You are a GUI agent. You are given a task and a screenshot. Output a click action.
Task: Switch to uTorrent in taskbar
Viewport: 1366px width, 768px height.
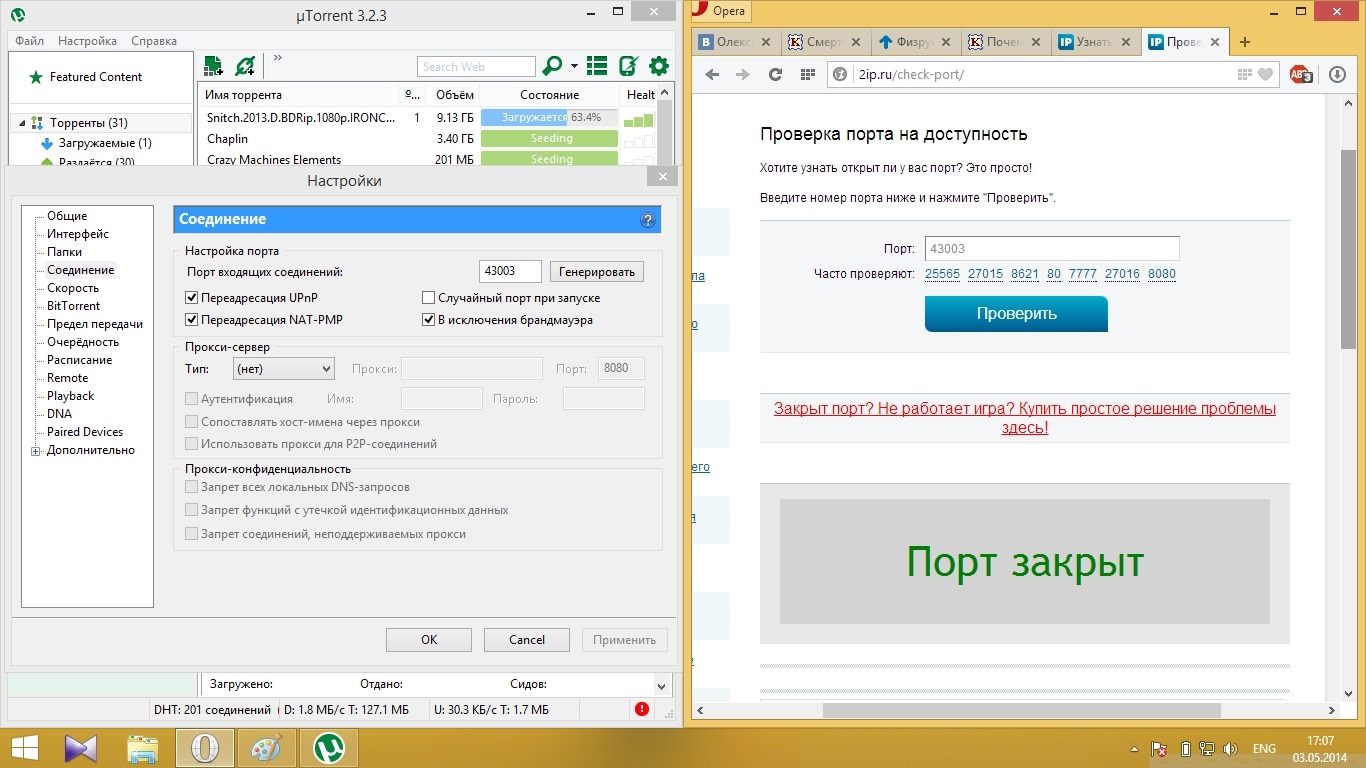[327, 747]
